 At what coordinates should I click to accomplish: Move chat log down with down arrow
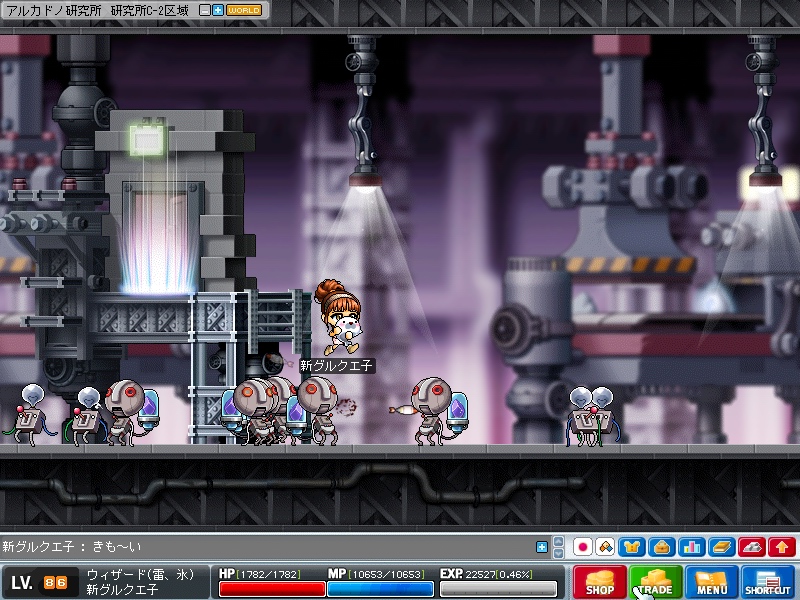[x=558, y=553]
